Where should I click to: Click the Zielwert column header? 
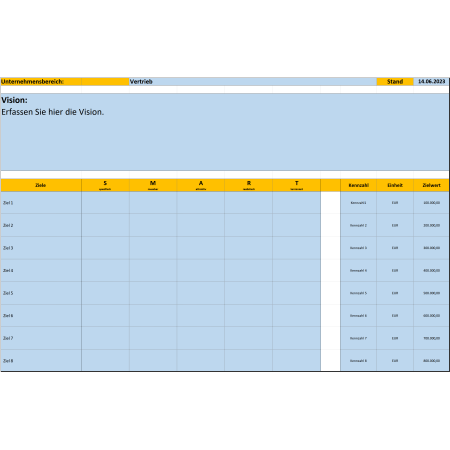(x=431, y=185)
